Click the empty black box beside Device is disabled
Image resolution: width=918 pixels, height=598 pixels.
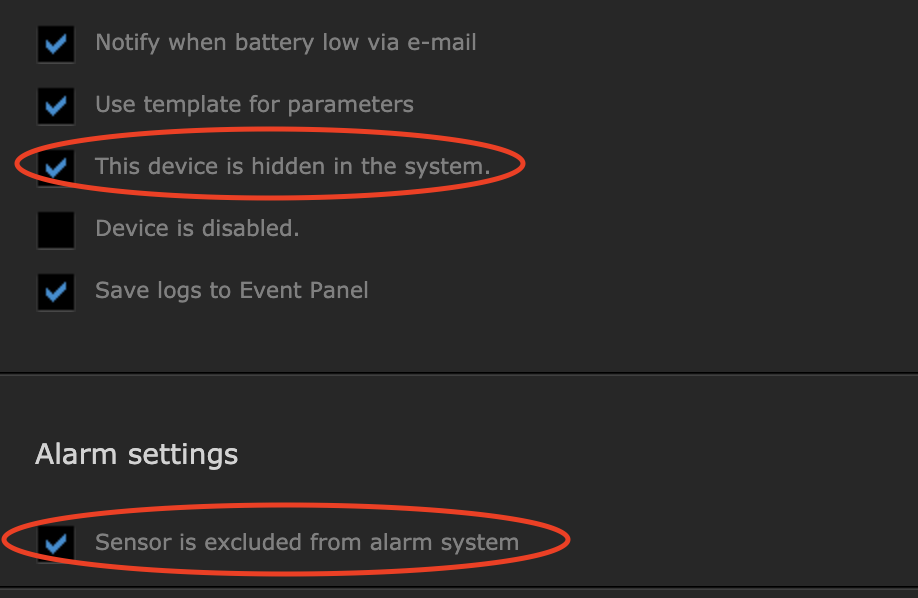click(56, 229)
